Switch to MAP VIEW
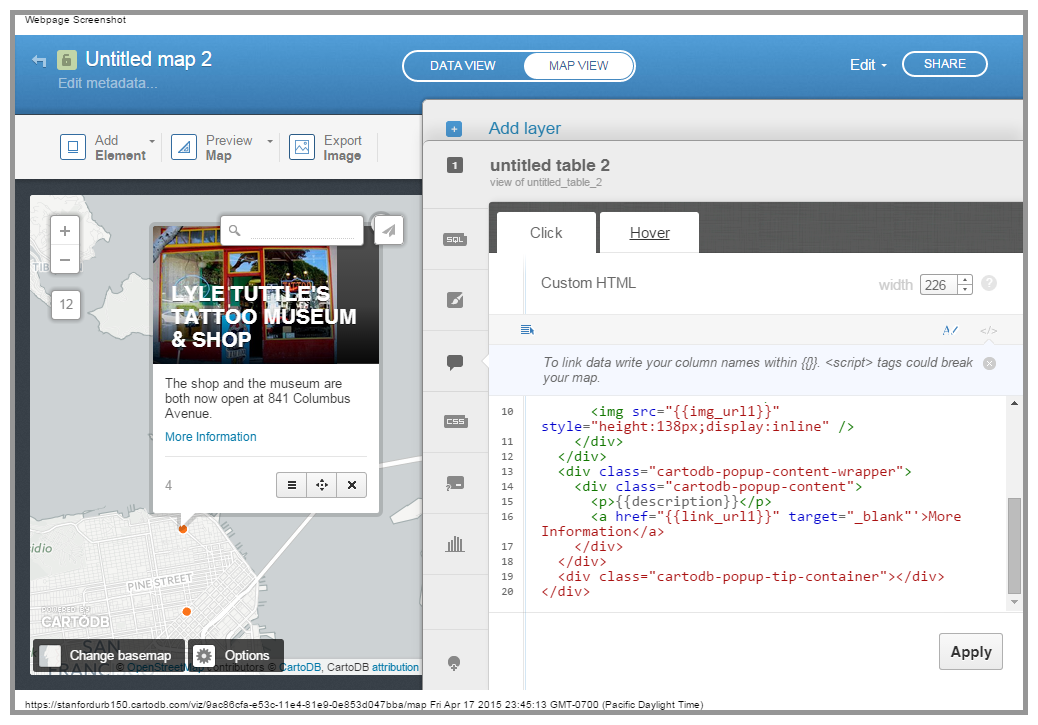 click(x=578, y=66)
